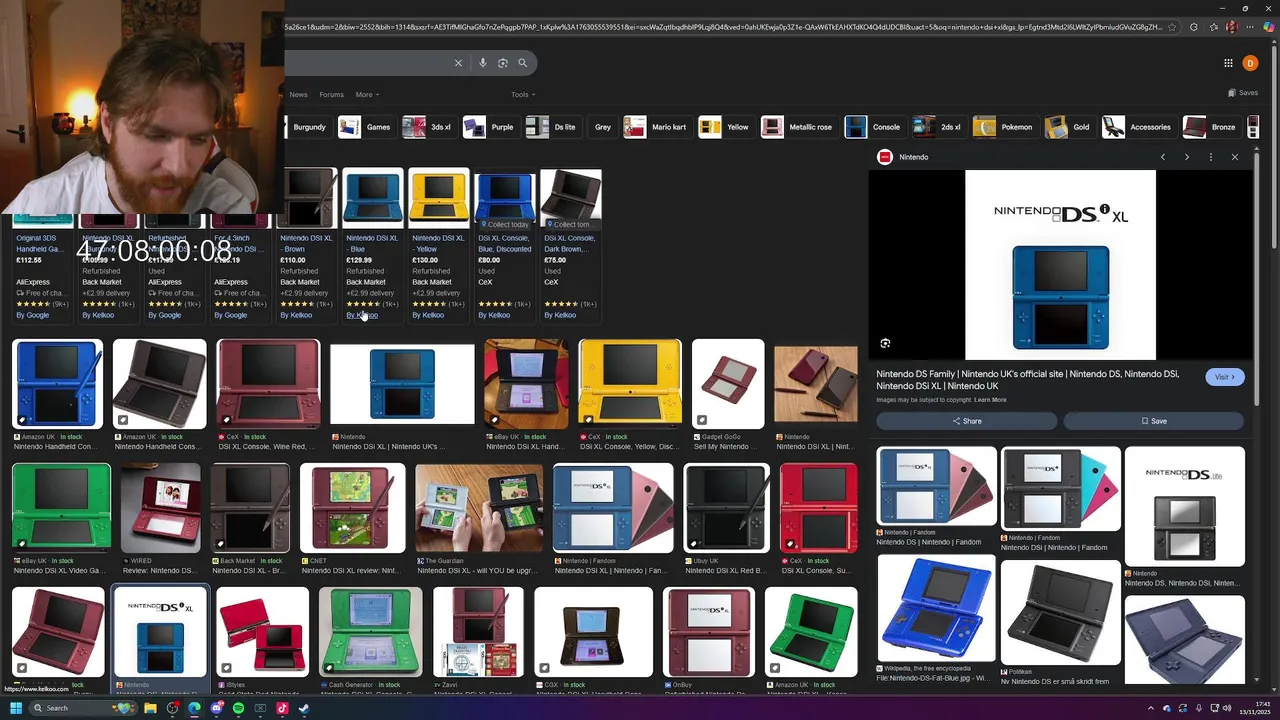The image size is (1280, 720).
Task: Click the magnifier search submit icon
Action: [x=522, y=63]
